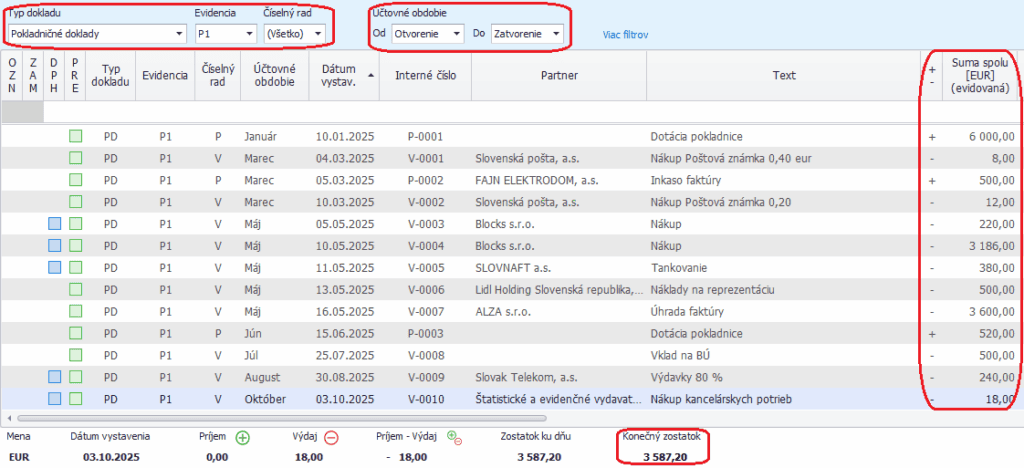Screen dimensions: 1024x468
Task: Click the blue DPH square in V-0009 row
Action: tap(55, 378)
